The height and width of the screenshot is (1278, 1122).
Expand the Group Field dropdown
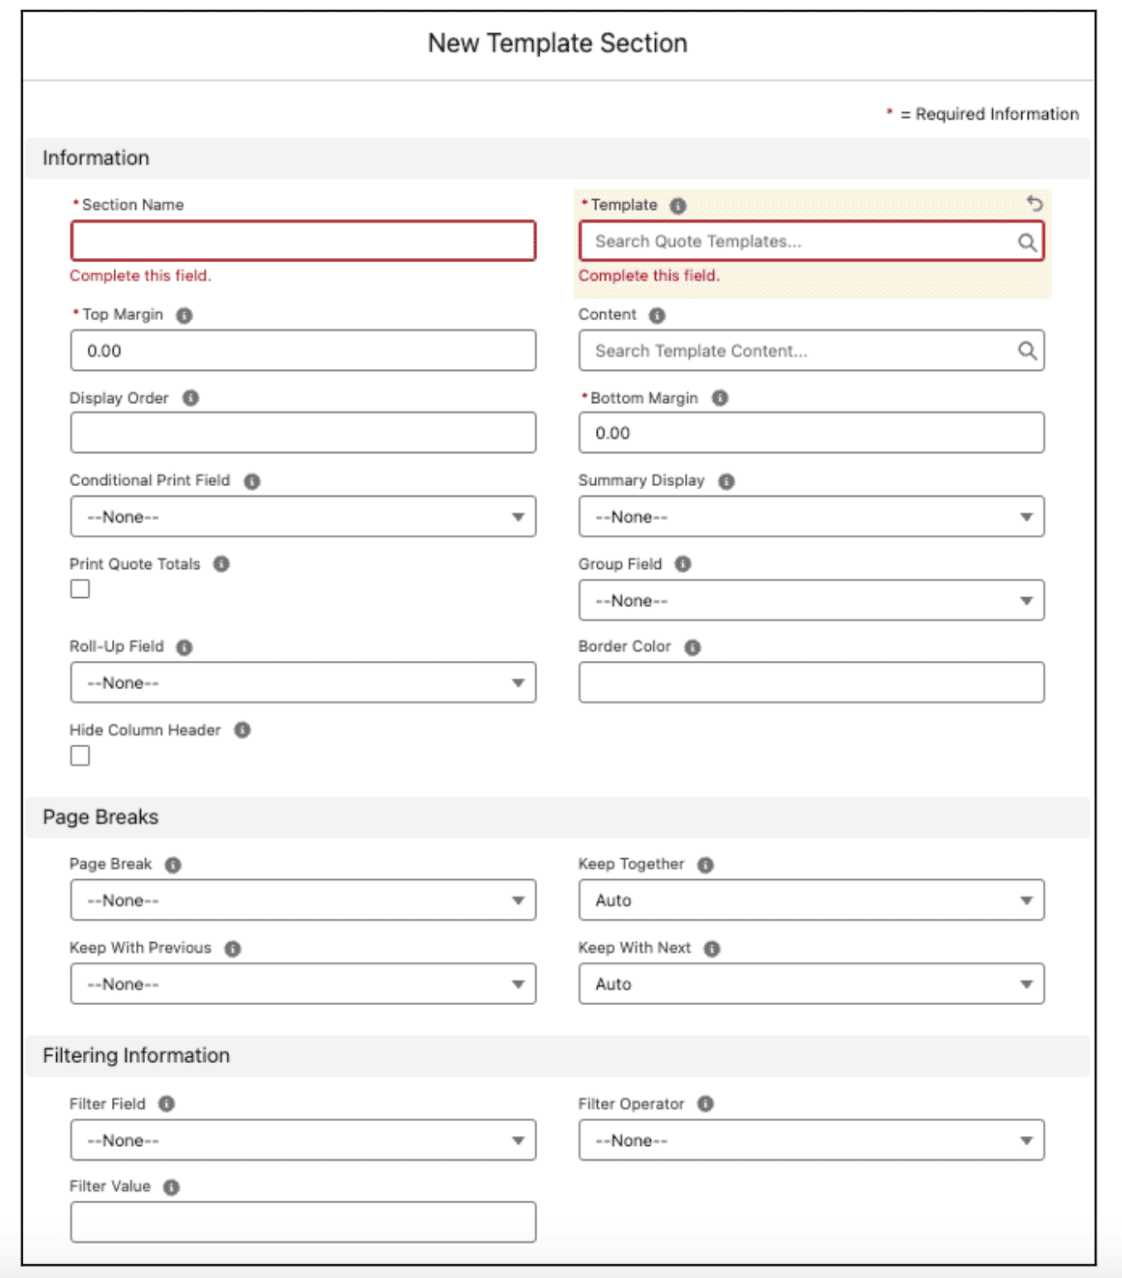[811, 601]
